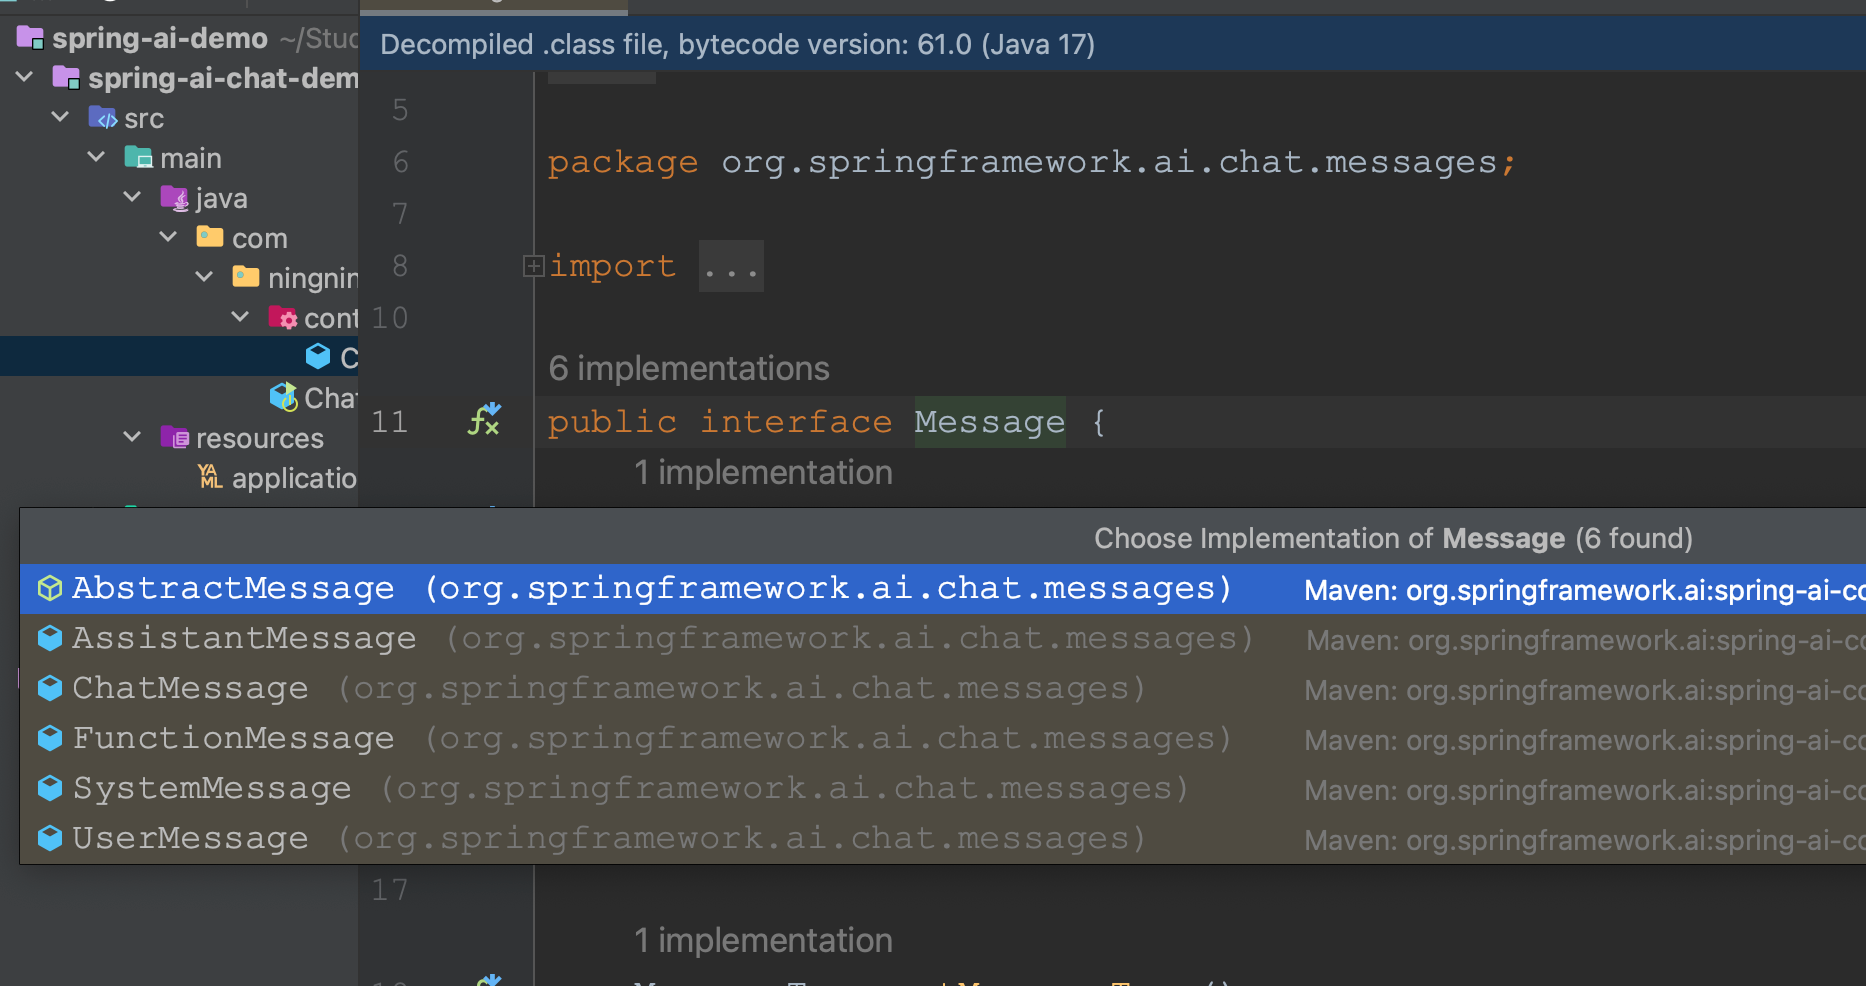Screen dimensions: 1866x986
Task: Collapse the com package node
Action: [169, 237]
